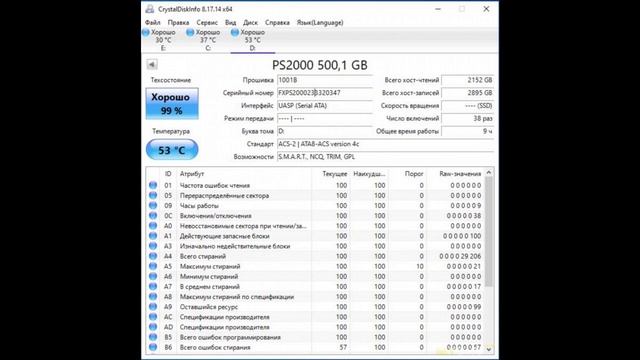This screenshot has height=360, width=640.
Task: Click the Стандарт field with ACS-2
Action: click(385, 144)
